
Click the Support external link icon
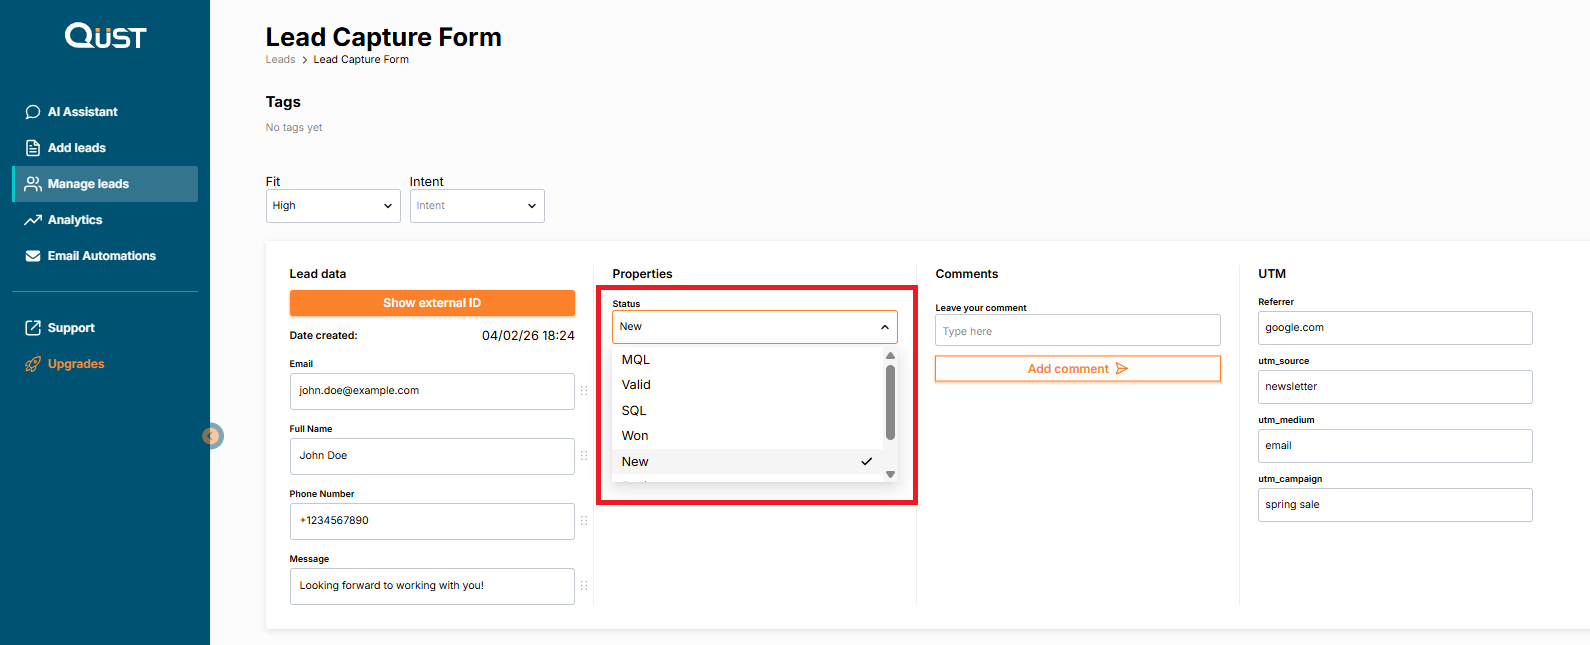pos(33,328)
